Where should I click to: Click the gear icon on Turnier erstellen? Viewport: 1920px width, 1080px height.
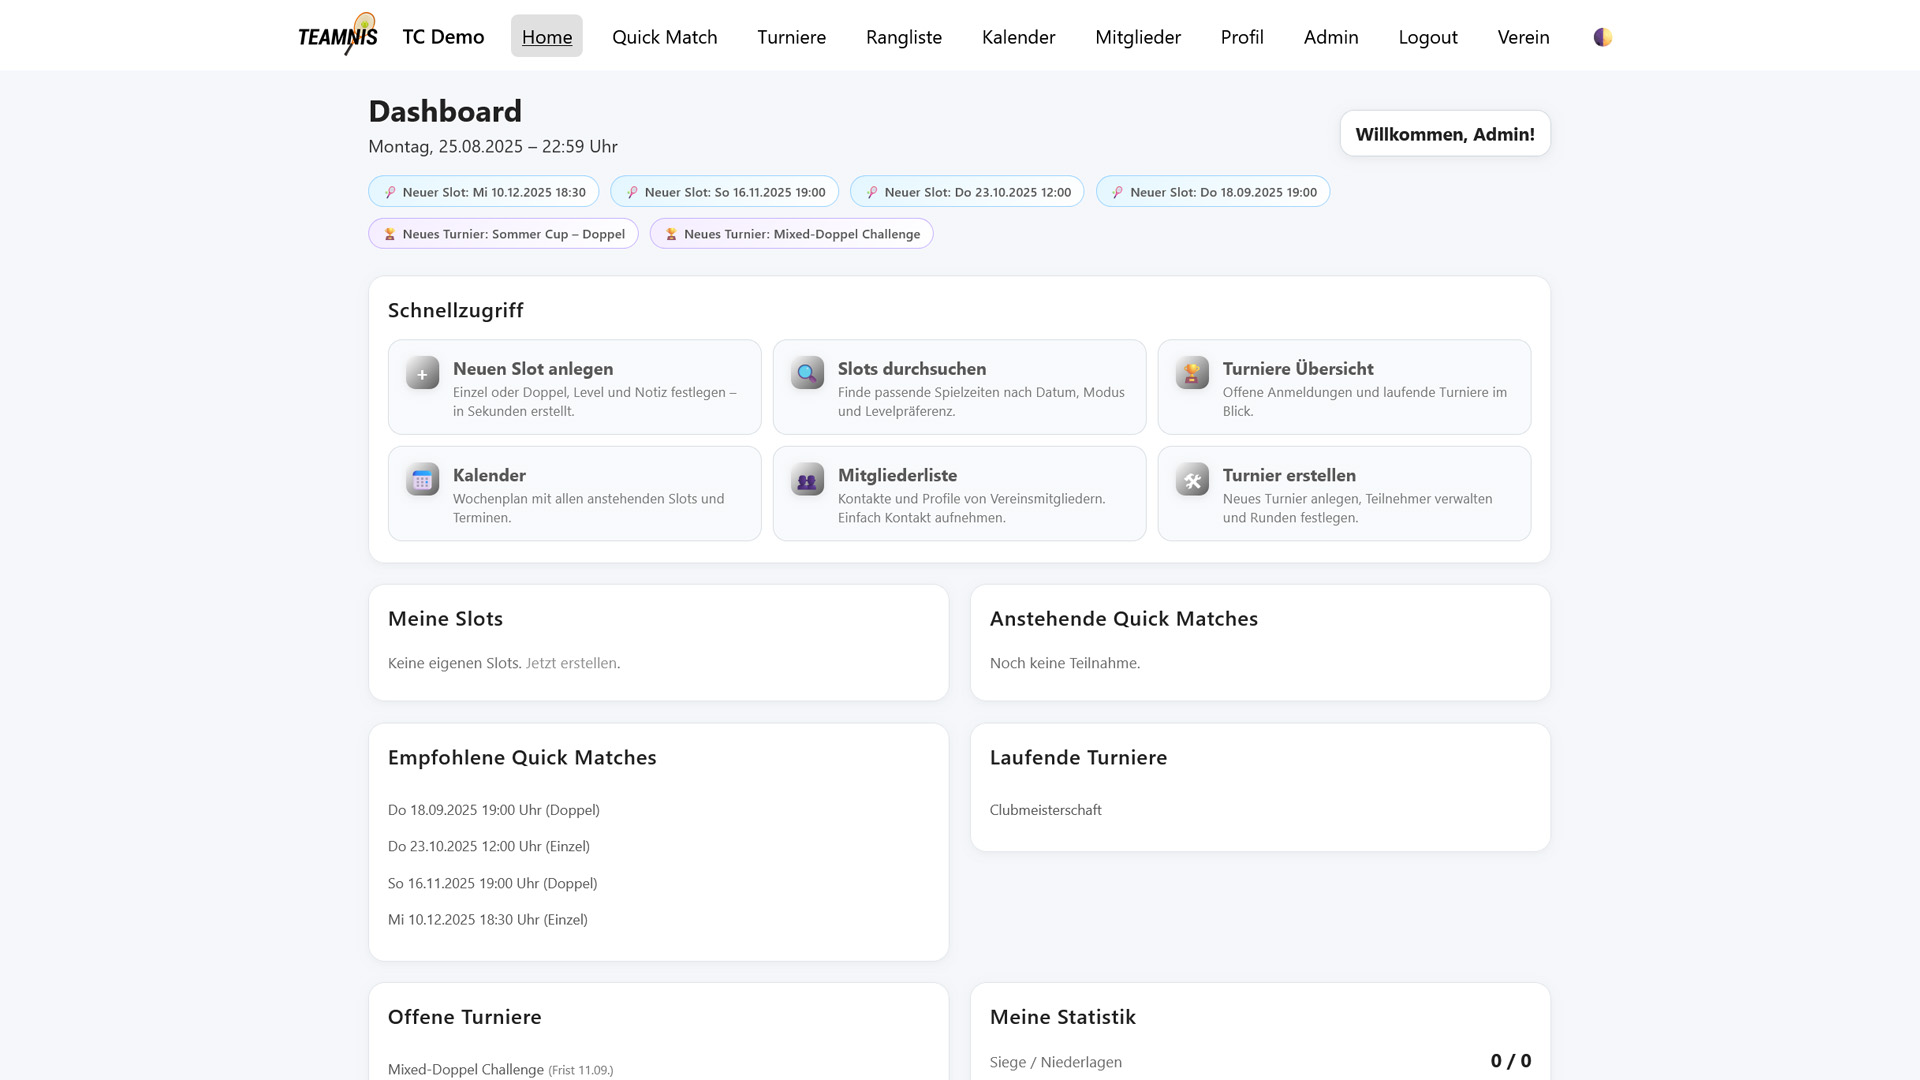1191,480
